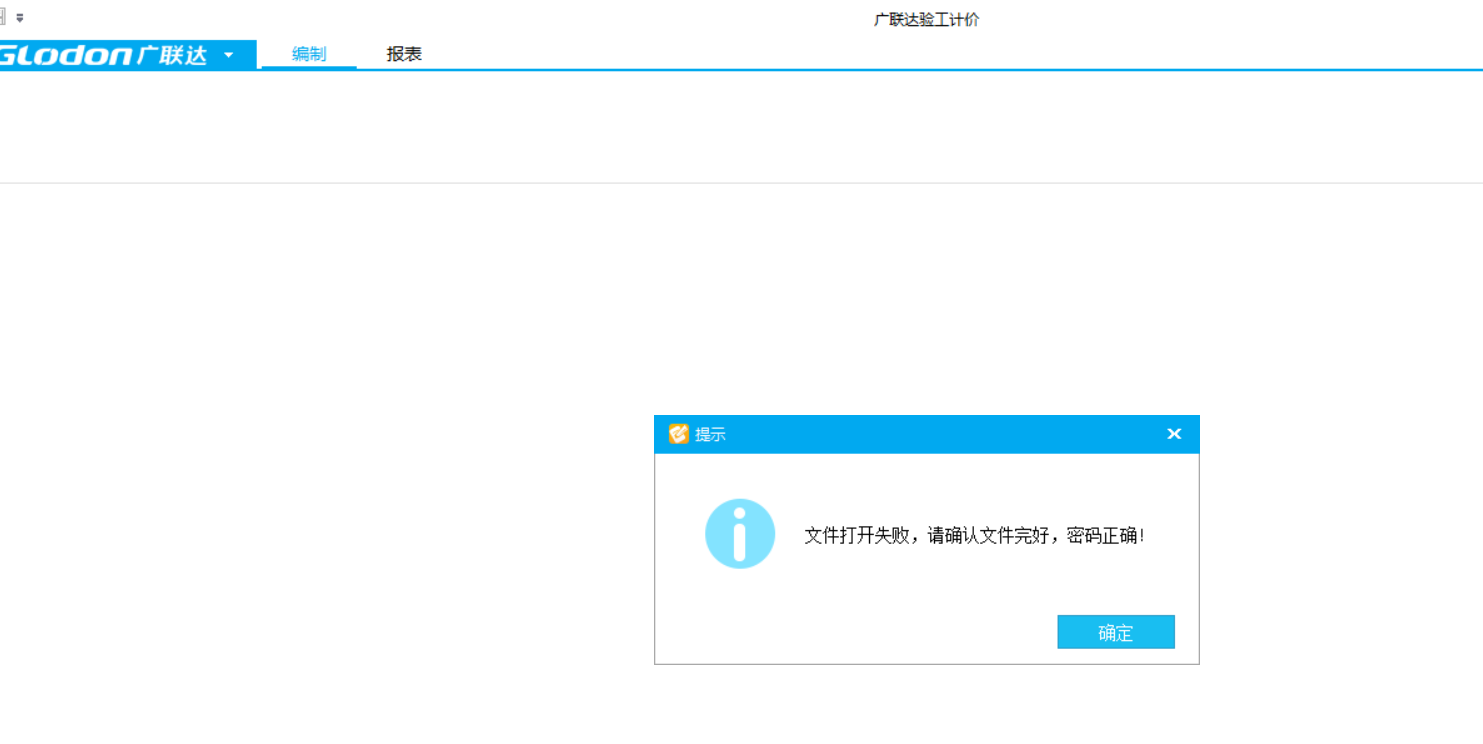Expand the quick access toolbar customize arrow
Viewport: 1483px width, 744px height.
click(x=20, y=18)
